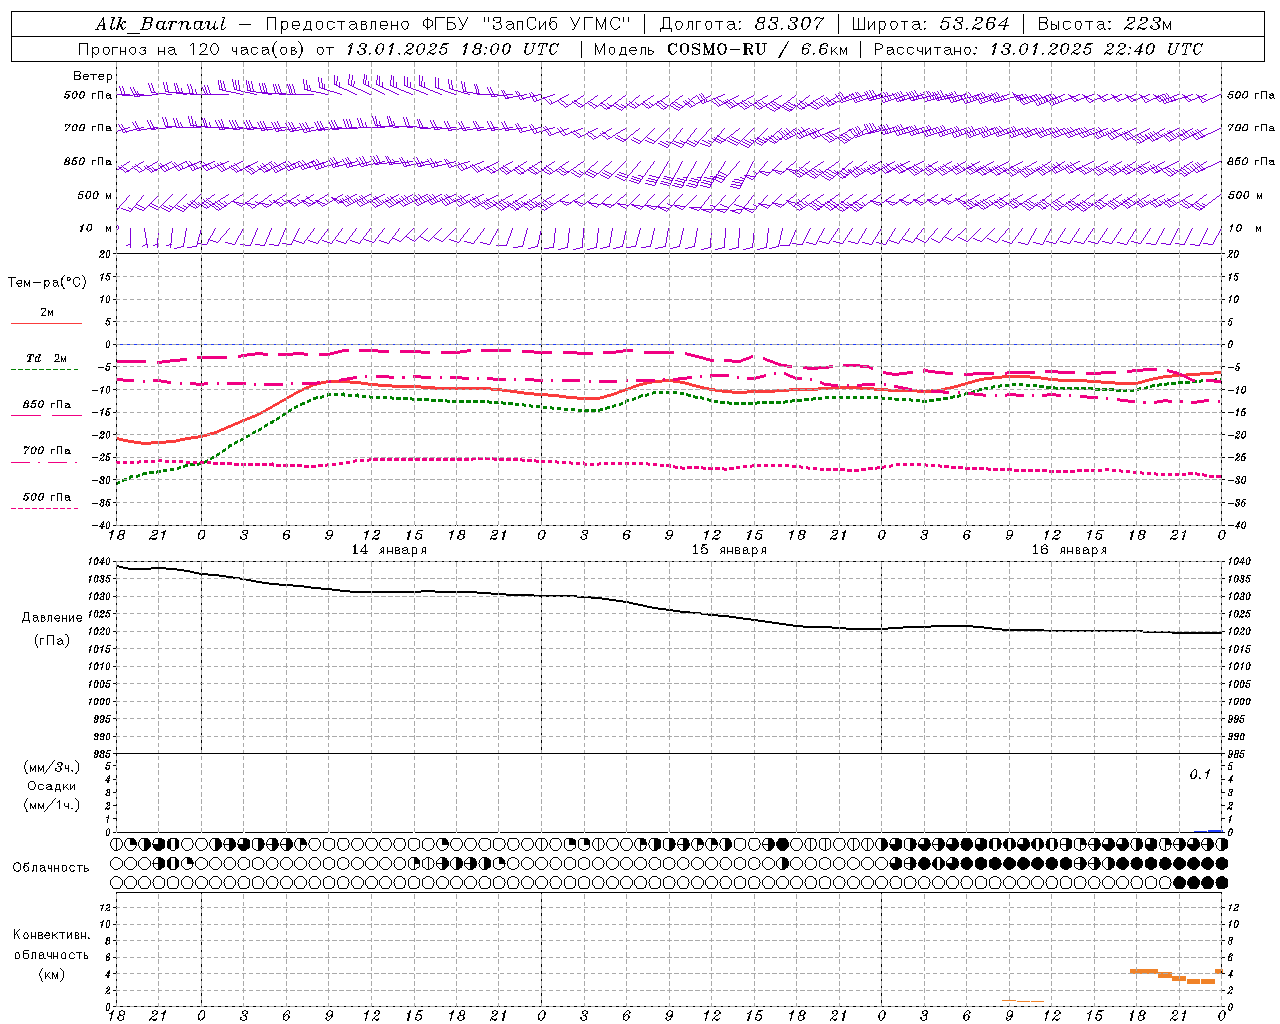Click the 'Давление' pressure panel label
The image size is (1280, 1024).
[x=52, y=618]
